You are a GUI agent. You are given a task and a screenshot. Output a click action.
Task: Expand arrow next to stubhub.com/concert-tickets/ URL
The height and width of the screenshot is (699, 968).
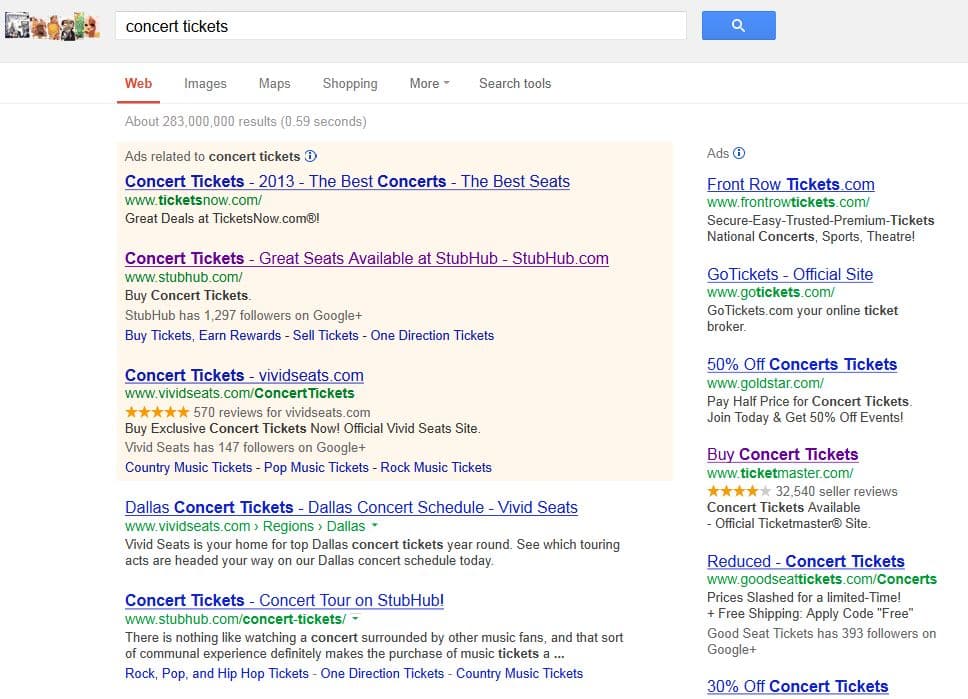[355, 618]
